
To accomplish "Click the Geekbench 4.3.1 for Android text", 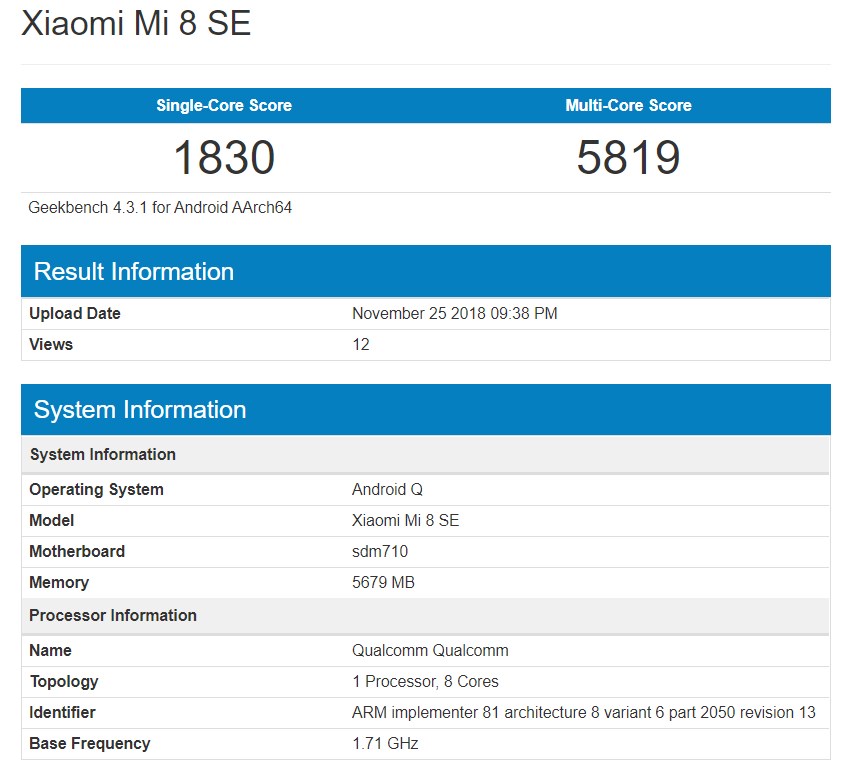I will point(160,208).
